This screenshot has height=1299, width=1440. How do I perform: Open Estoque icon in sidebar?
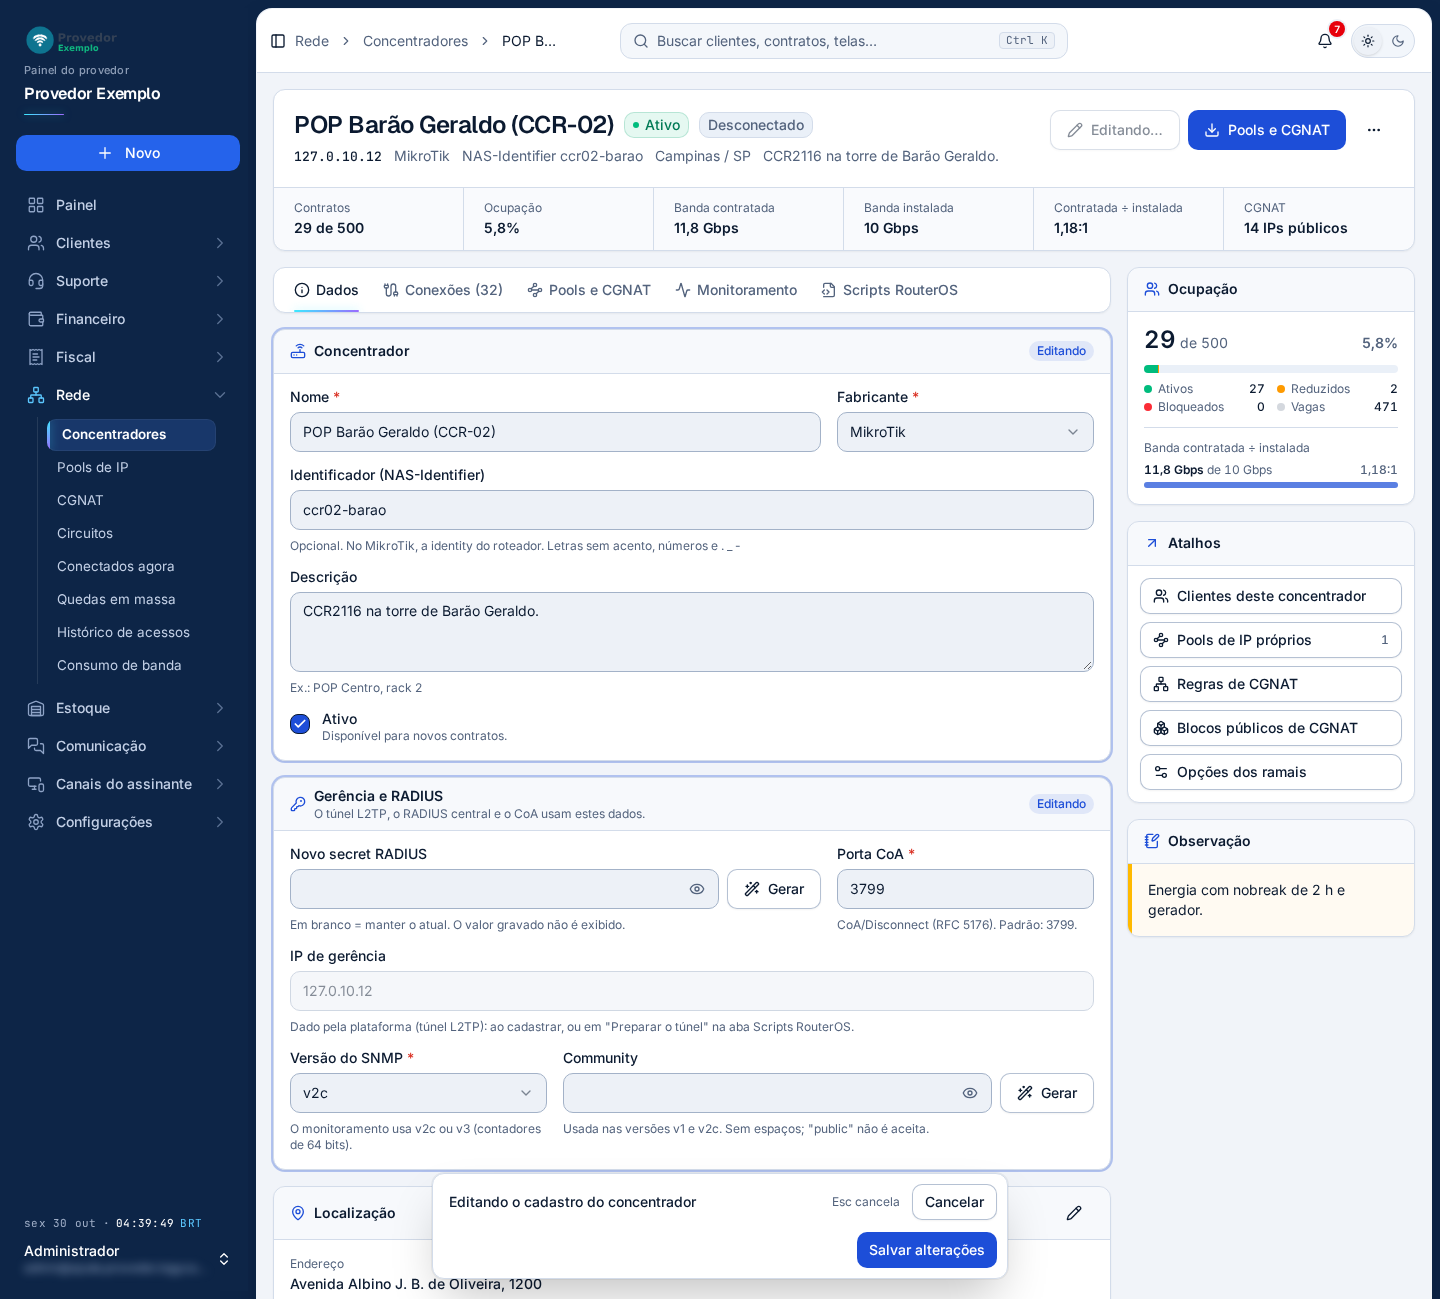pos(36,708)
